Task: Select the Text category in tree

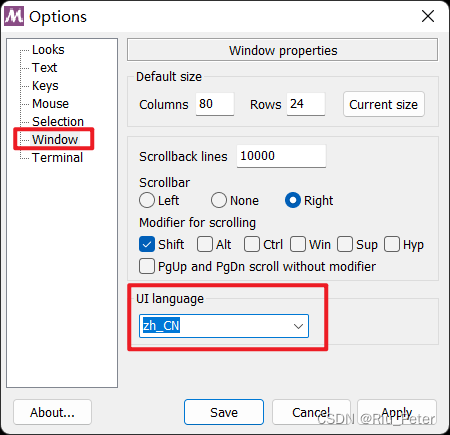Action: coord(44,68)
